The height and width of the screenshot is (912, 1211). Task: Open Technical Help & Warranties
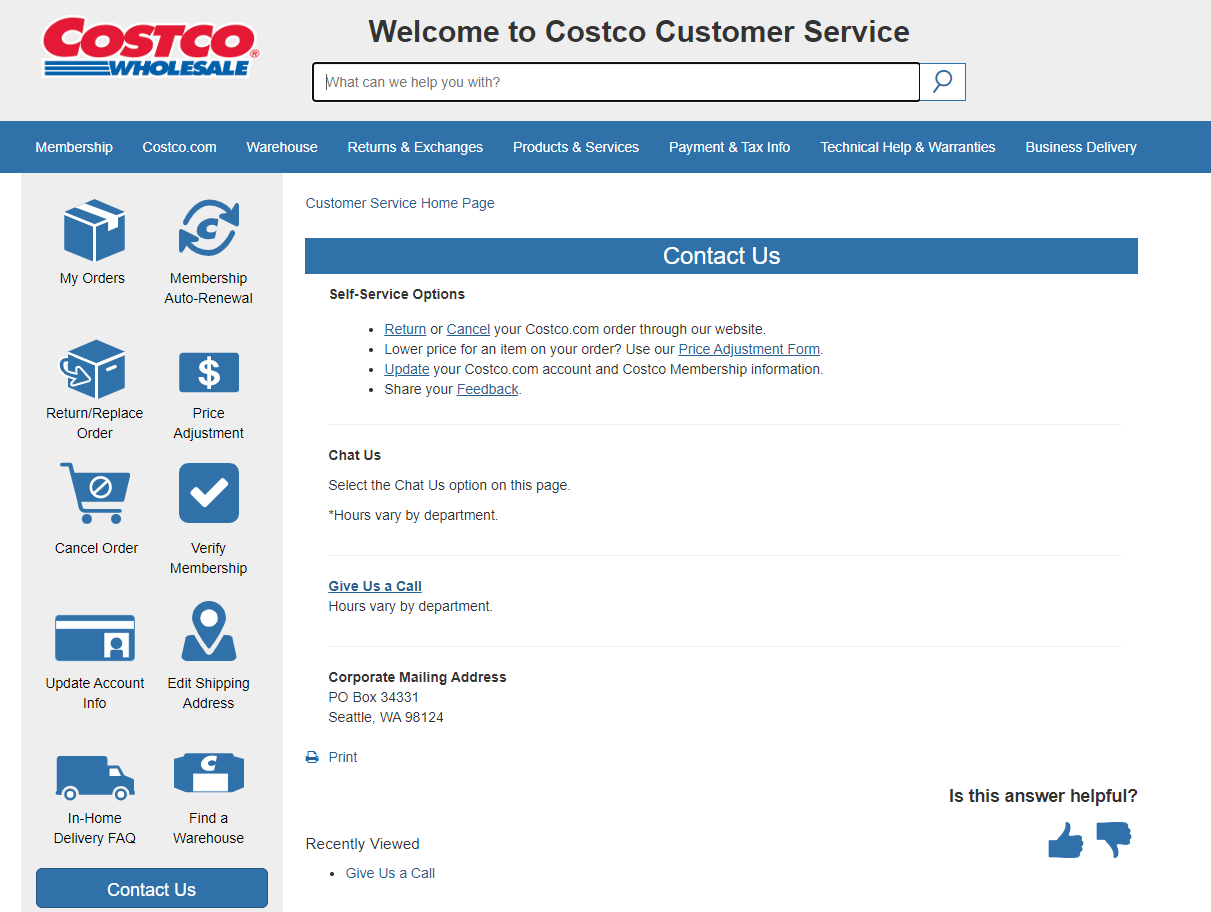907,146
